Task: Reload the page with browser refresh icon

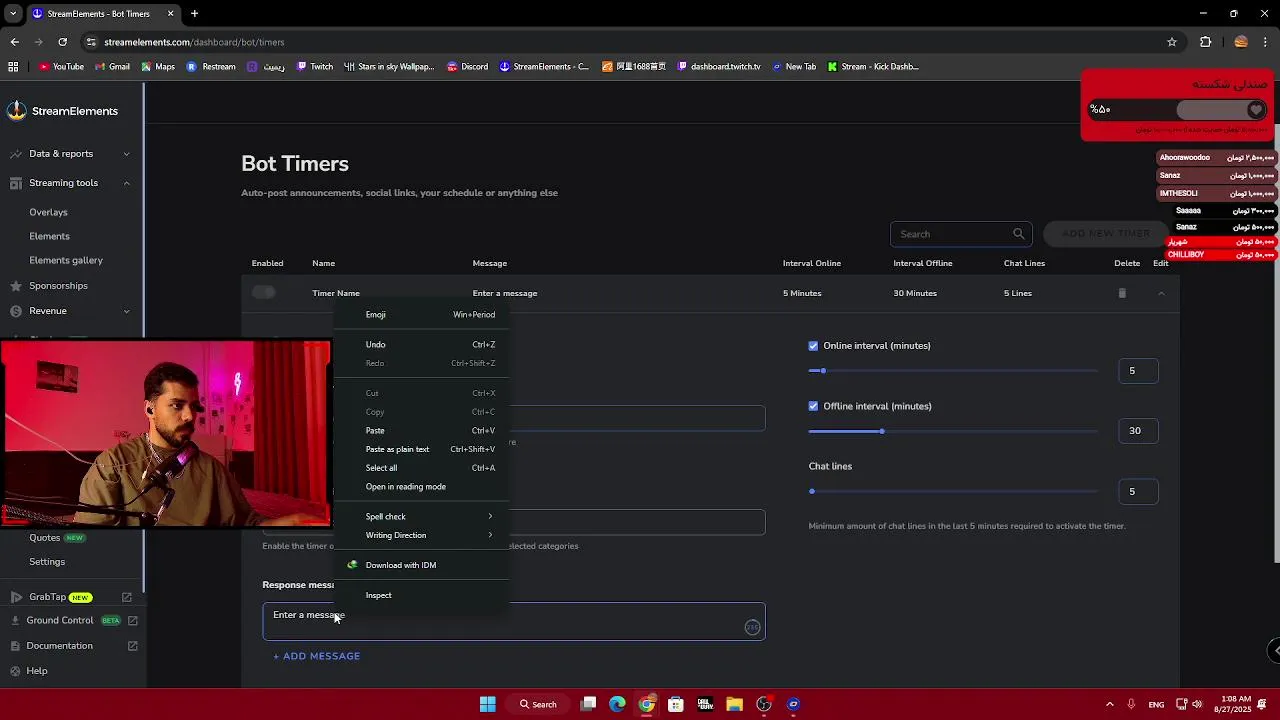Action: click(x=62, y=42)
